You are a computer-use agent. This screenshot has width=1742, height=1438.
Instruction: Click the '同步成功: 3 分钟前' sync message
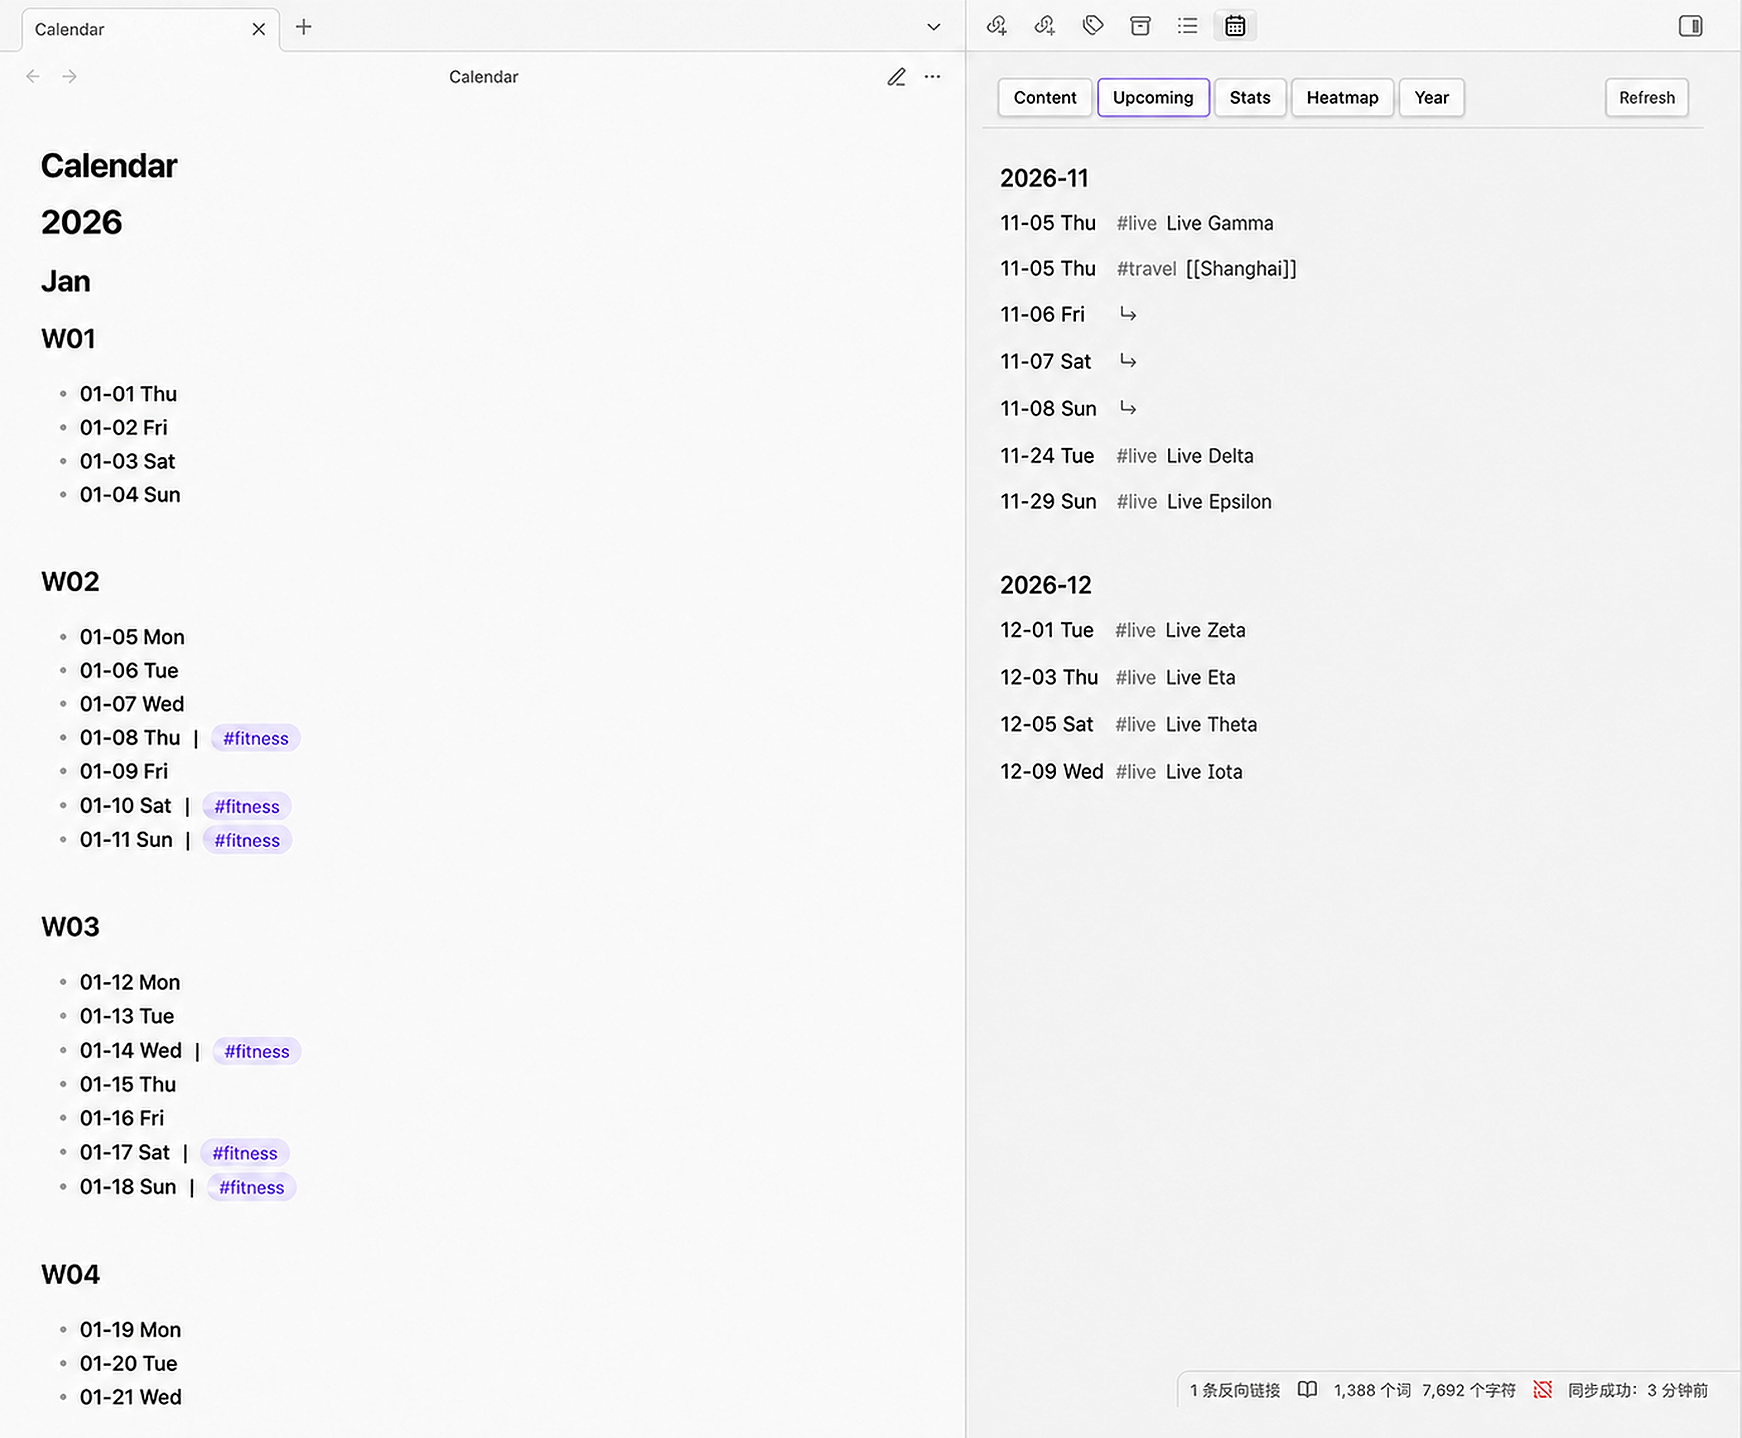1637,1390
